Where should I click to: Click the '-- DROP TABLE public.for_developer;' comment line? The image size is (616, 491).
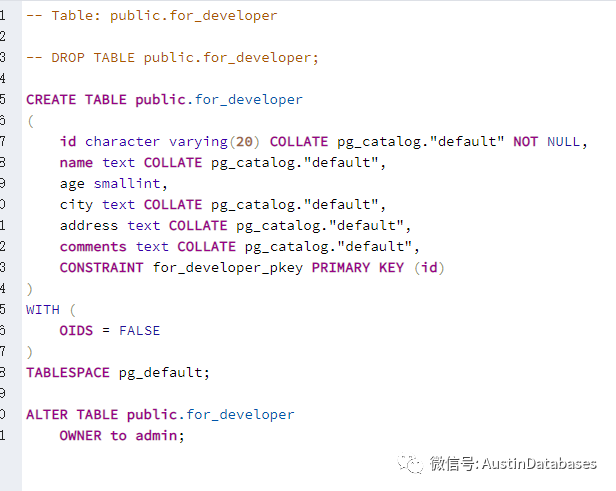tap(172, 58)
